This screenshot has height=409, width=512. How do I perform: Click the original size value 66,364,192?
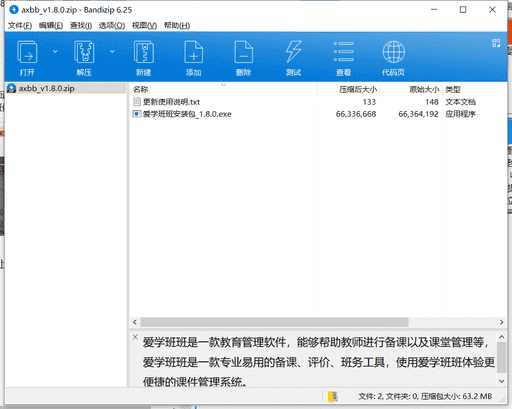418,114
